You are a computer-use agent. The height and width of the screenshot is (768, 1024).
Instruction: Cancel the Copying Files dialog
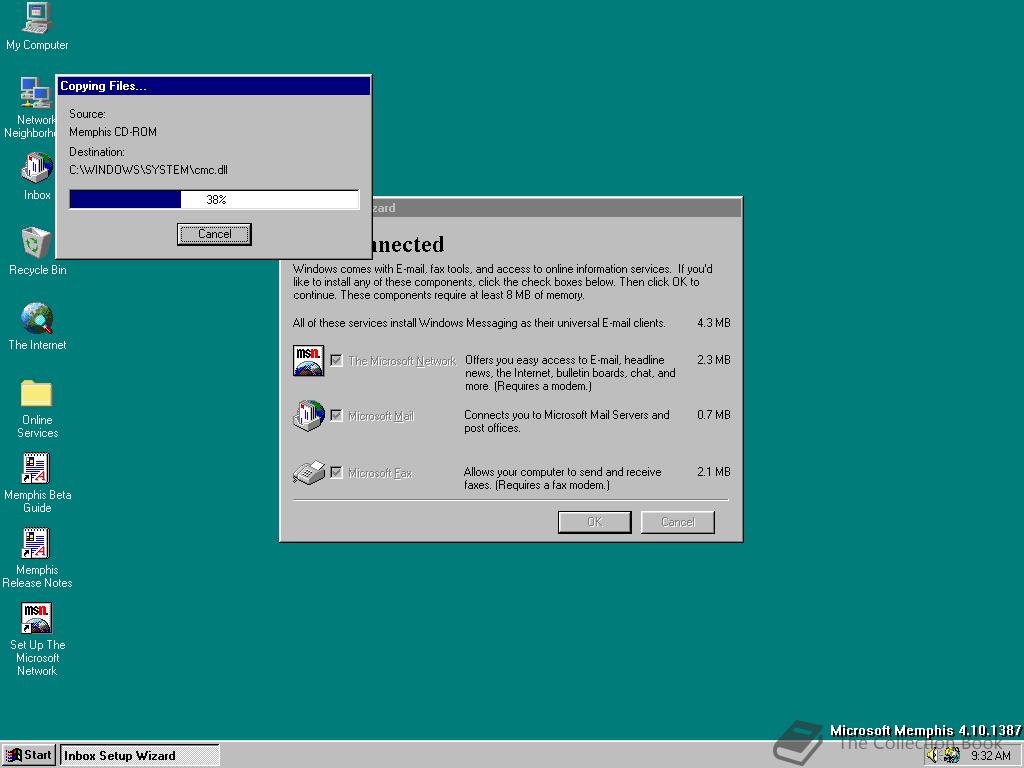click(214, 234)
